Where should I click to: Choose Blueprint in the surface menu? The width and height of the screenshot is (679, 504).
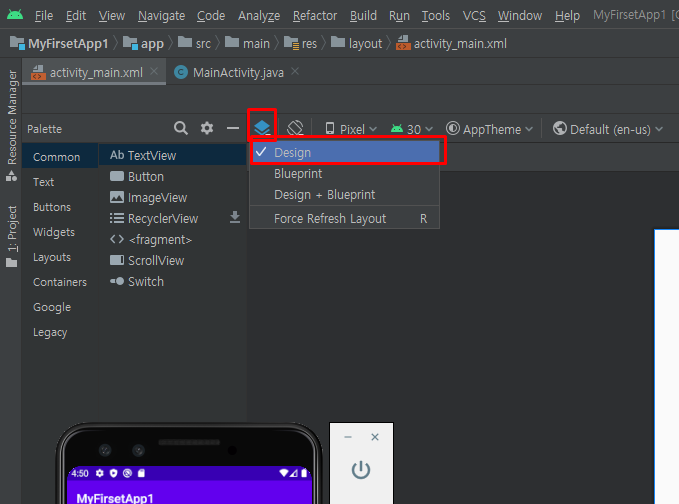(346, 174)
